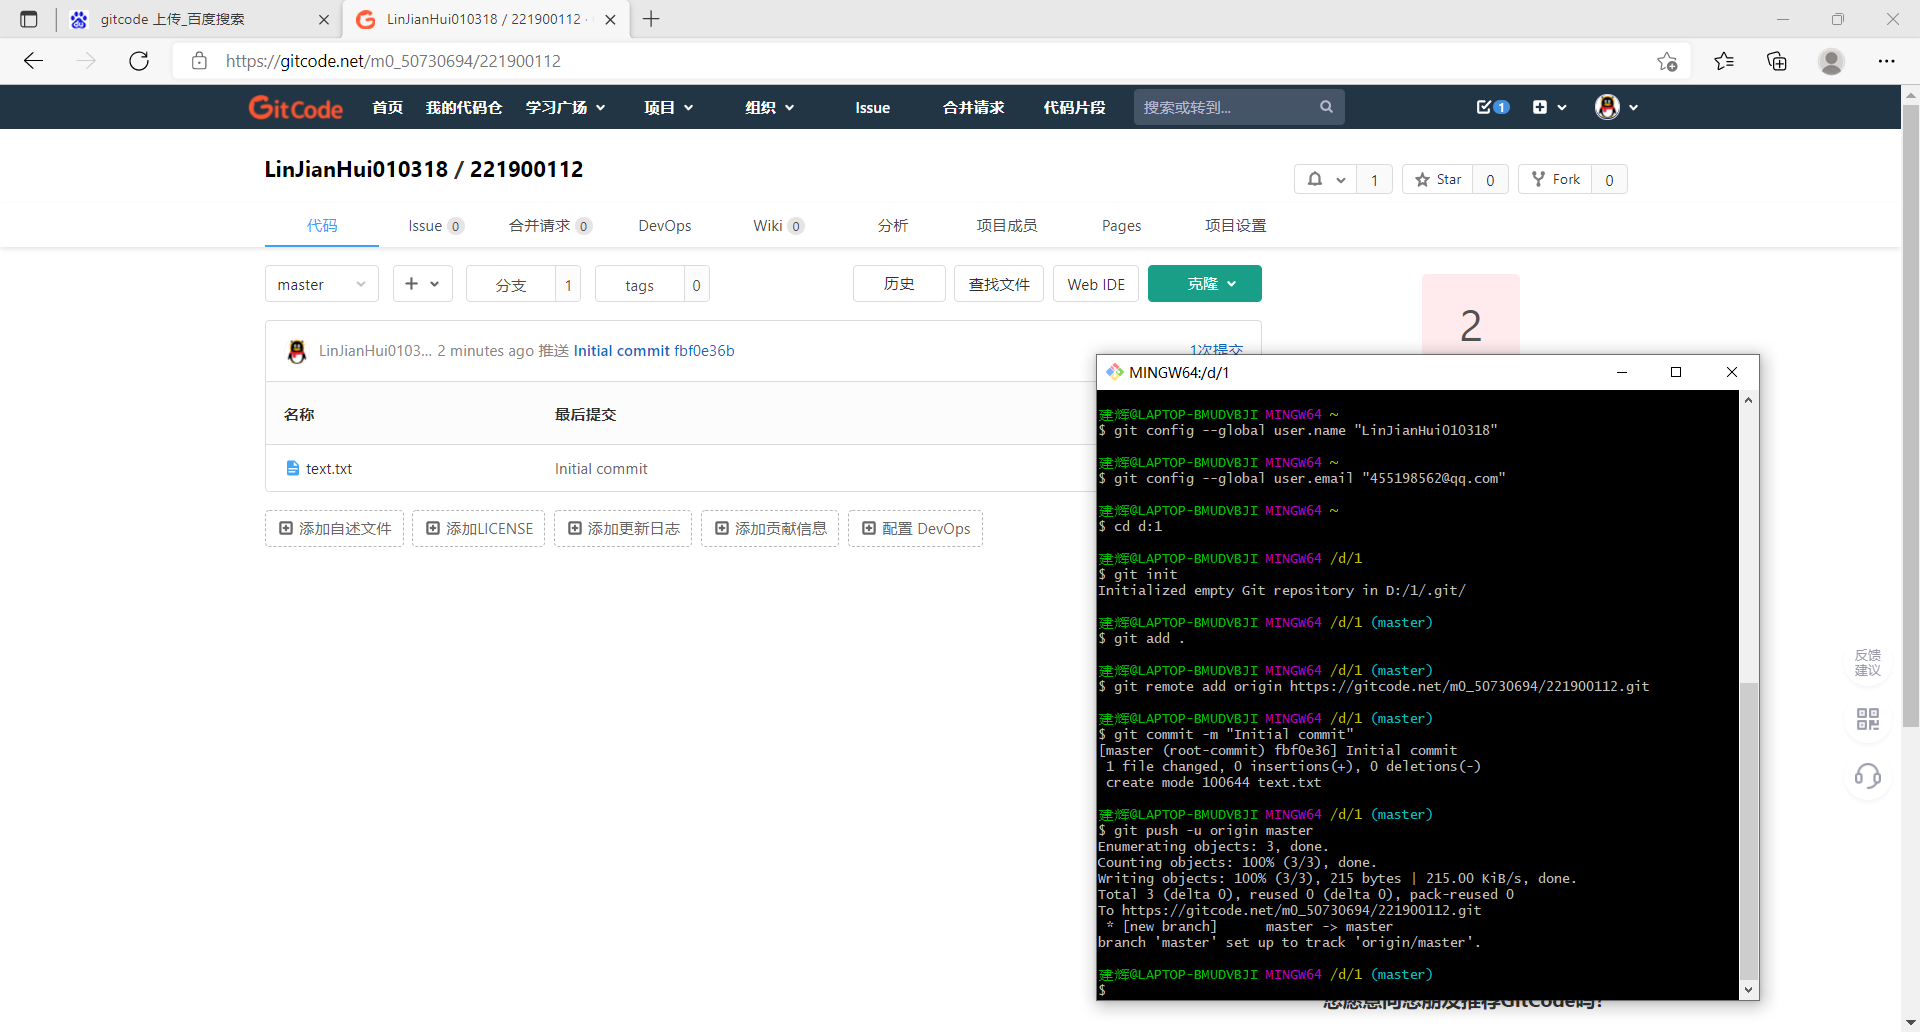Switch to the 项目成员 tab
1920x1032 pixels.
point(1006,226)
